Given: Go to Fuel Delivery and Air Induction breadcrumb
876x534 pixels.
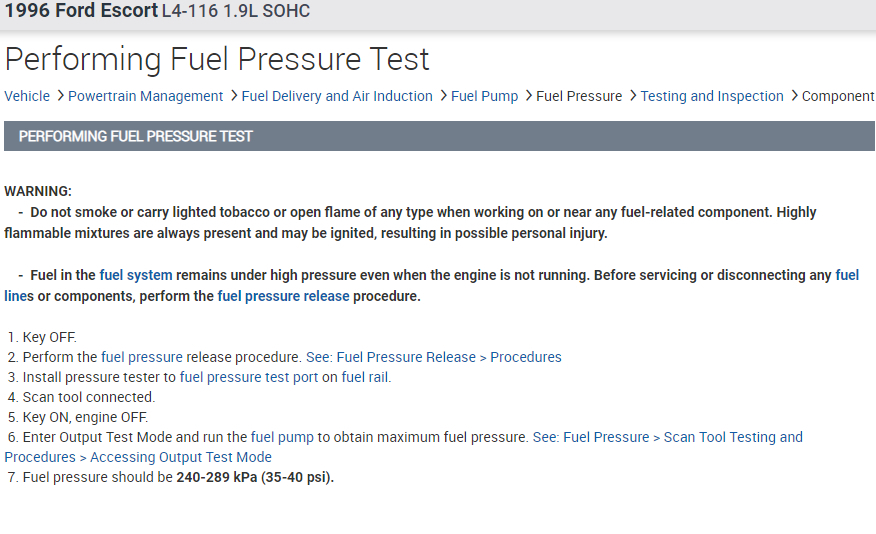Looking at the screenshot, I should pos(337,96).
